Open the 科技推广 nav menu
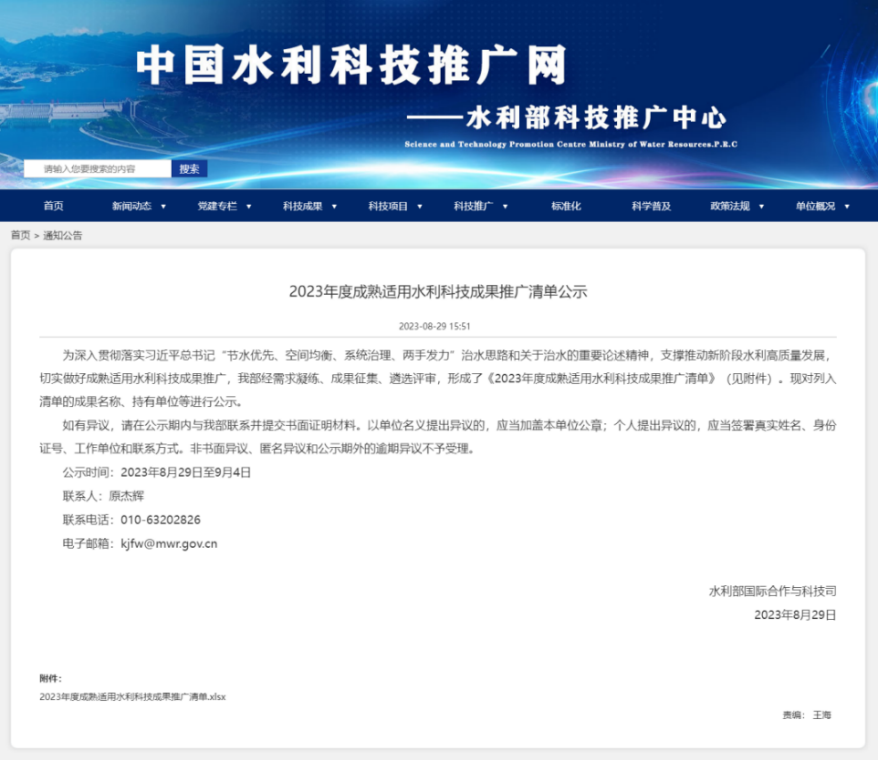The height and width of the screenshot is (760, 878). (474, 206)
